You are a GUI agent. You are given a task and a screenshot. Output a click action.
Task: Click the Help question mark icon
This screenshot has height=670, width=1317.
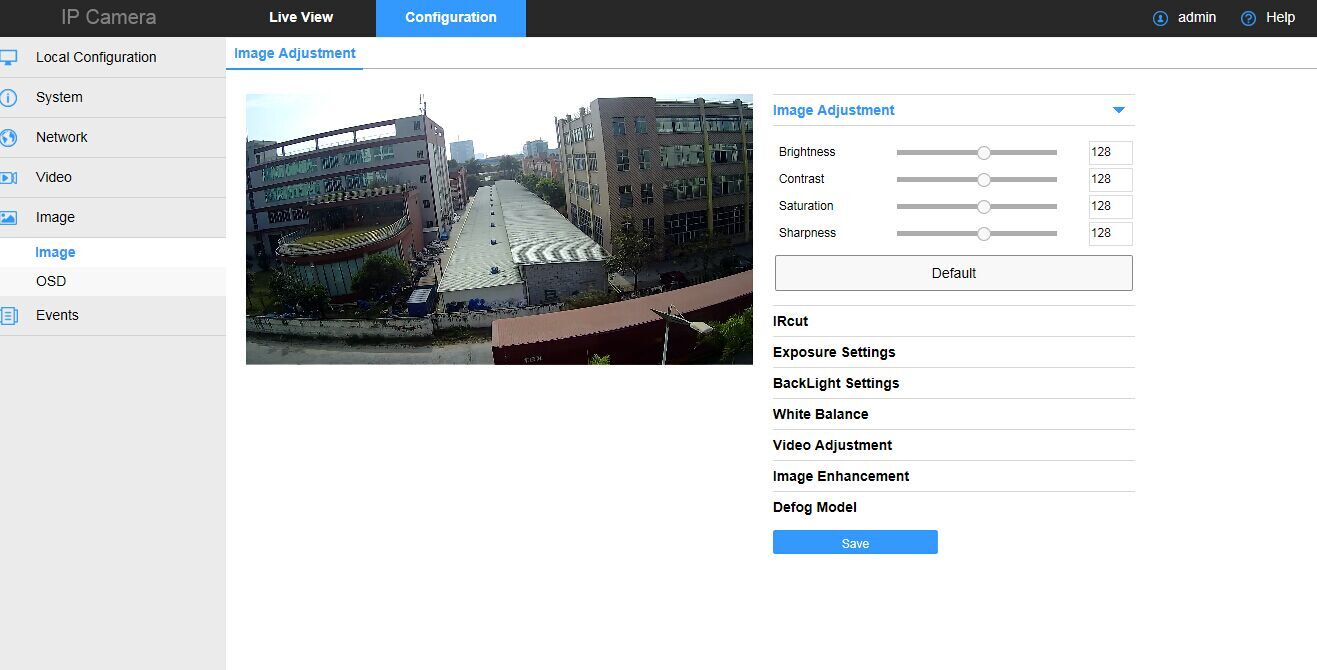pos(1248,18)
